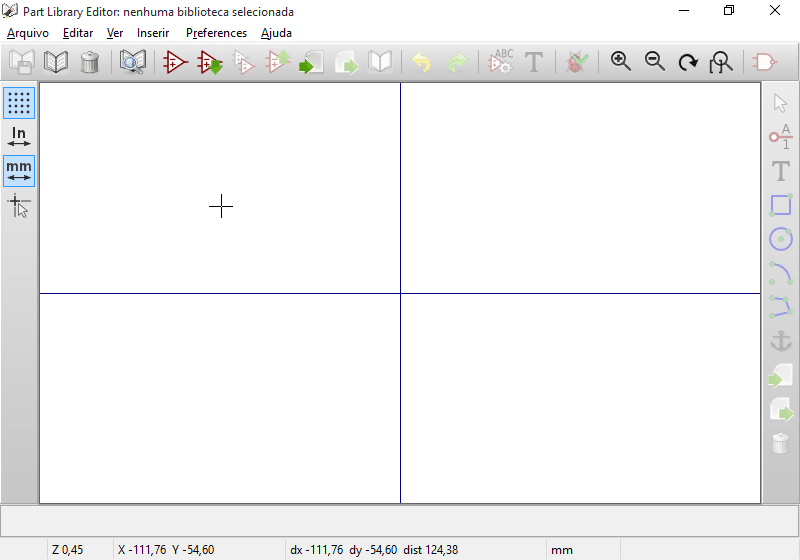Open the Preferences menu

tap(216, 33)
